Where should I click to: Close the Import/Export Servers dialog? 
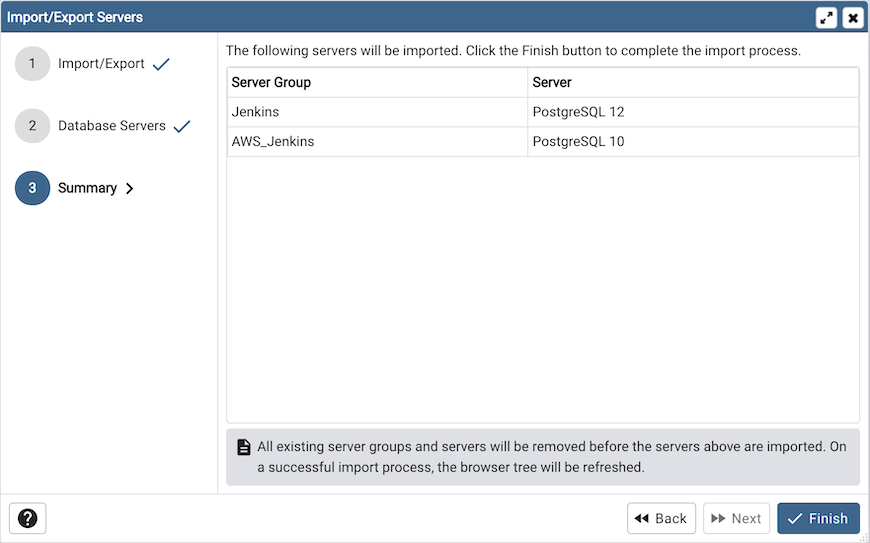[852, 17]
